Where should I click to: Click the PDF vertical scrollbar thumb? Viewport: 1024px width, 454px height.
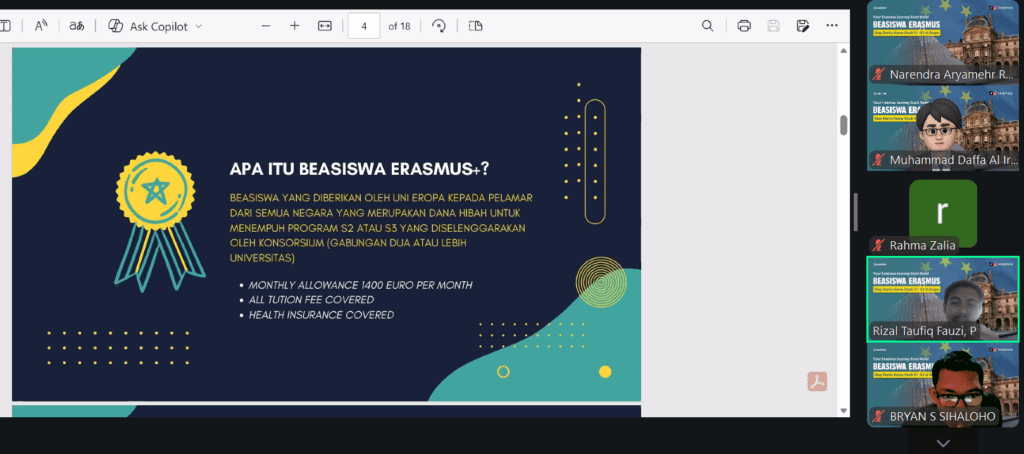click(x=843, y=125)
